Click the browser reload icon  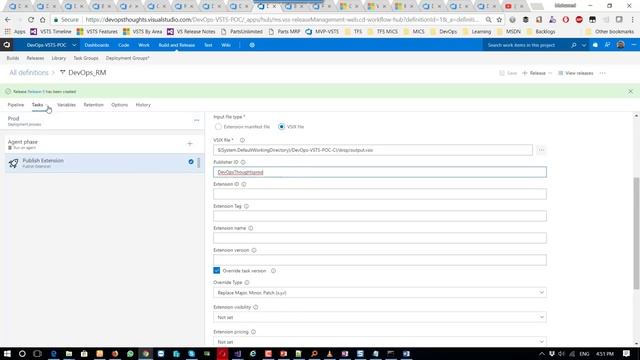click(x=31, y=20)
